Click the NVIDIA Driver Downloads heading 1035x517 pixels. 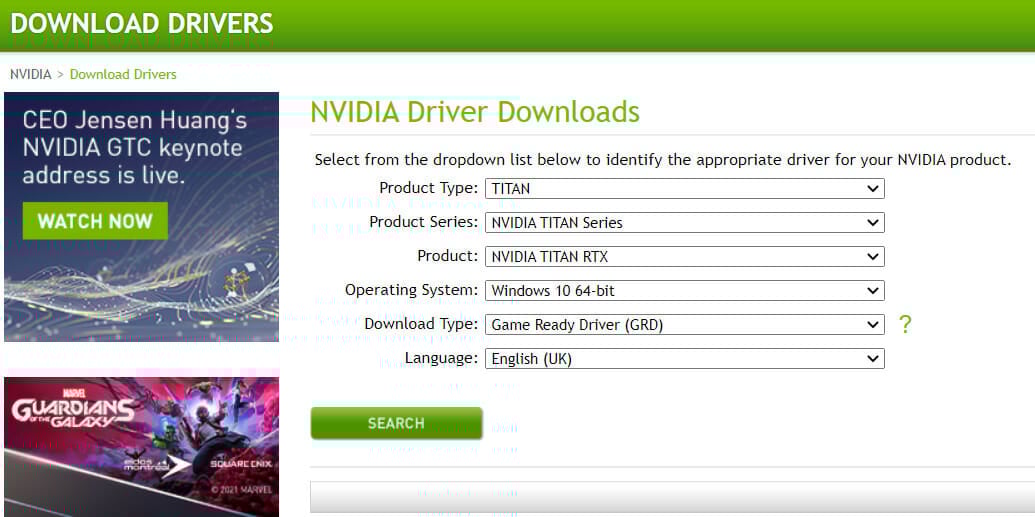(x=475, y=112)
